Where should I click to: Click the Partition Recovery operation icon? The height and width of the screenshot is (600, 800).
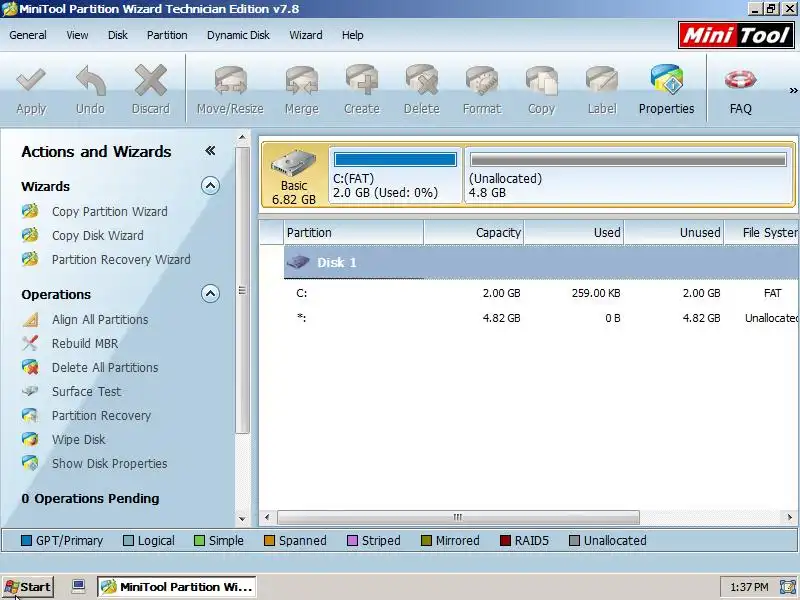[30, 415]
